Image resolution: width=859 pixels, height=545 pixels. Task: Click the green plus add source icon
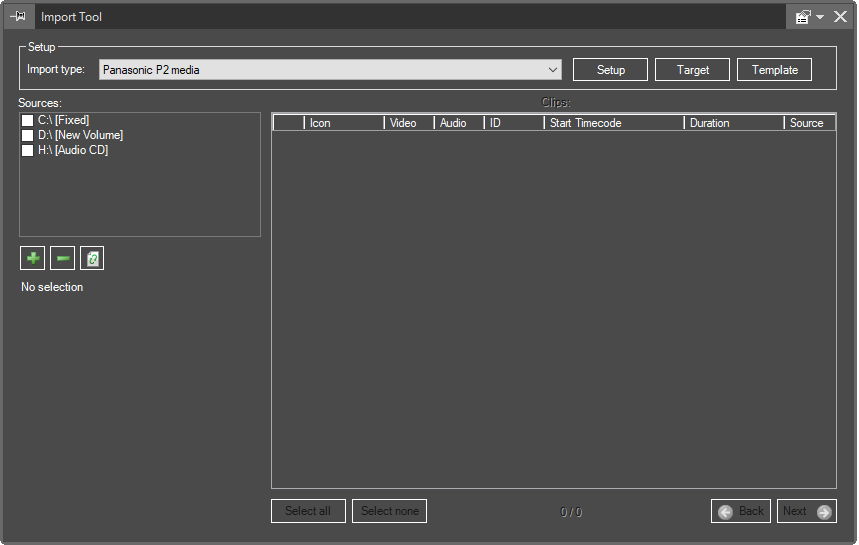[x=32, y=259]
